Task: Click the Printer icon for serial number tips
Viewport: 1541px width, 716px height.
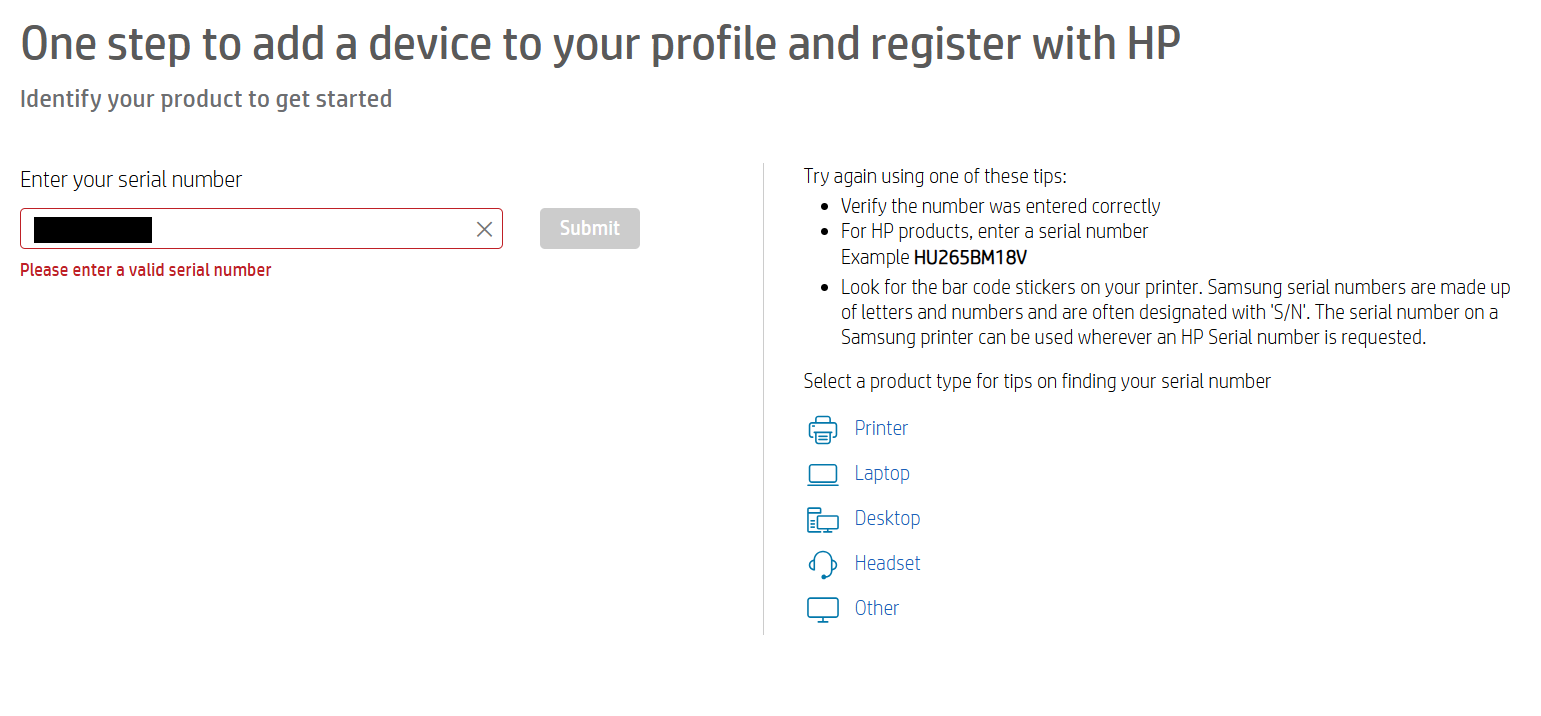Action: (822, 428)
